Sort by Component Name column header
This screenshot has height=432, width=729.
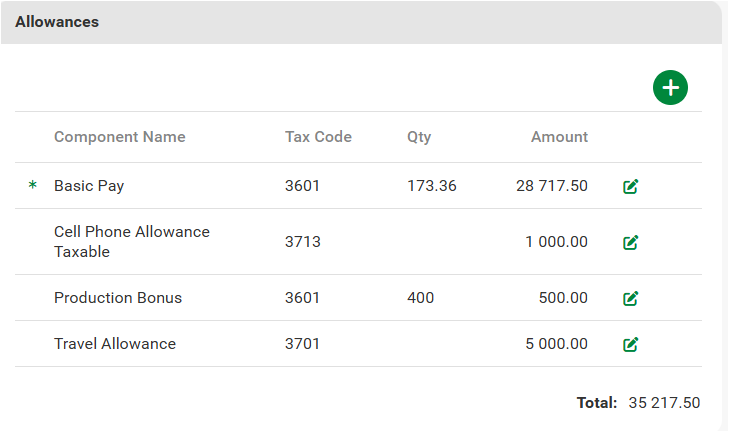tap(119, 137)
